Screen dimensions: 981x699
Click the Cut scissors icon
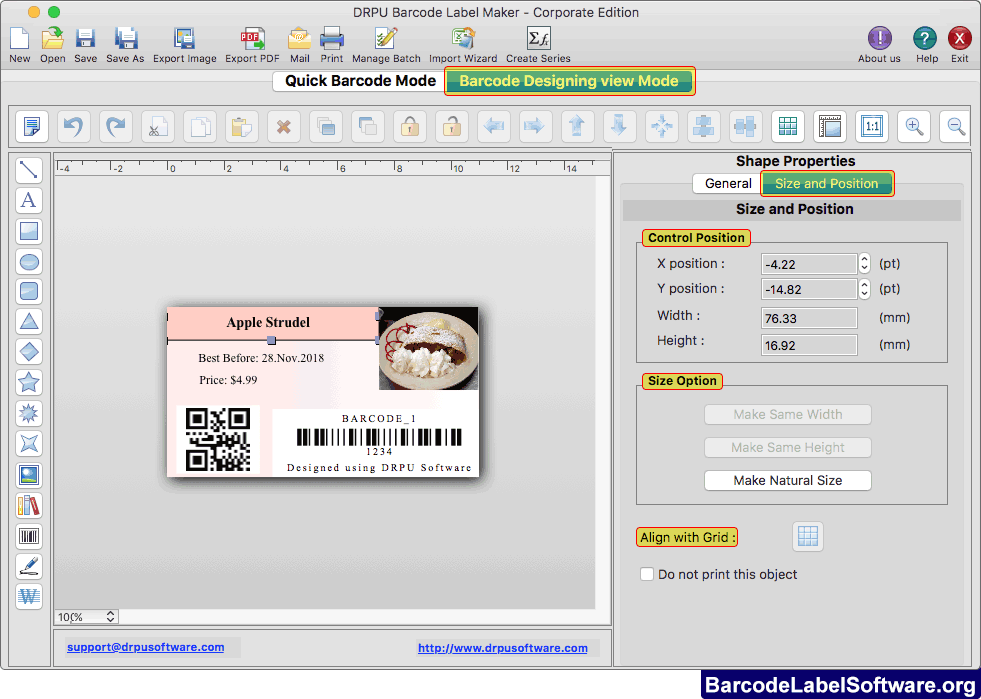pos(158,127)
